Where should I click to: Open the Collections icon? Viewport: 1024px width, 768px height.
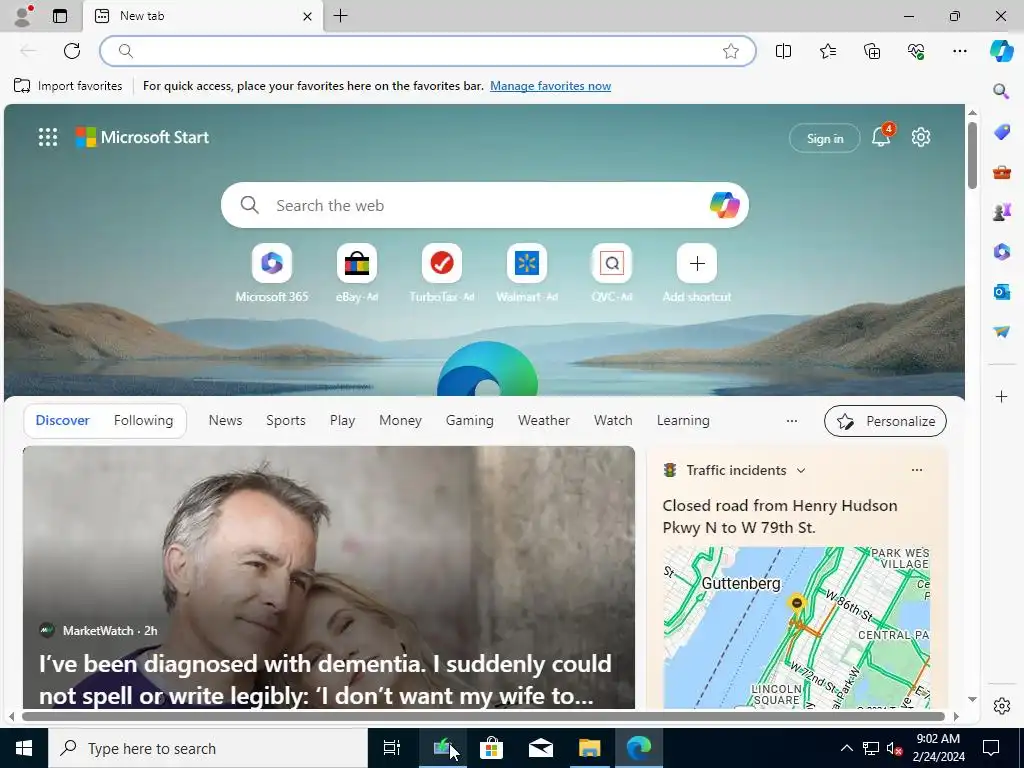[872, 51]
